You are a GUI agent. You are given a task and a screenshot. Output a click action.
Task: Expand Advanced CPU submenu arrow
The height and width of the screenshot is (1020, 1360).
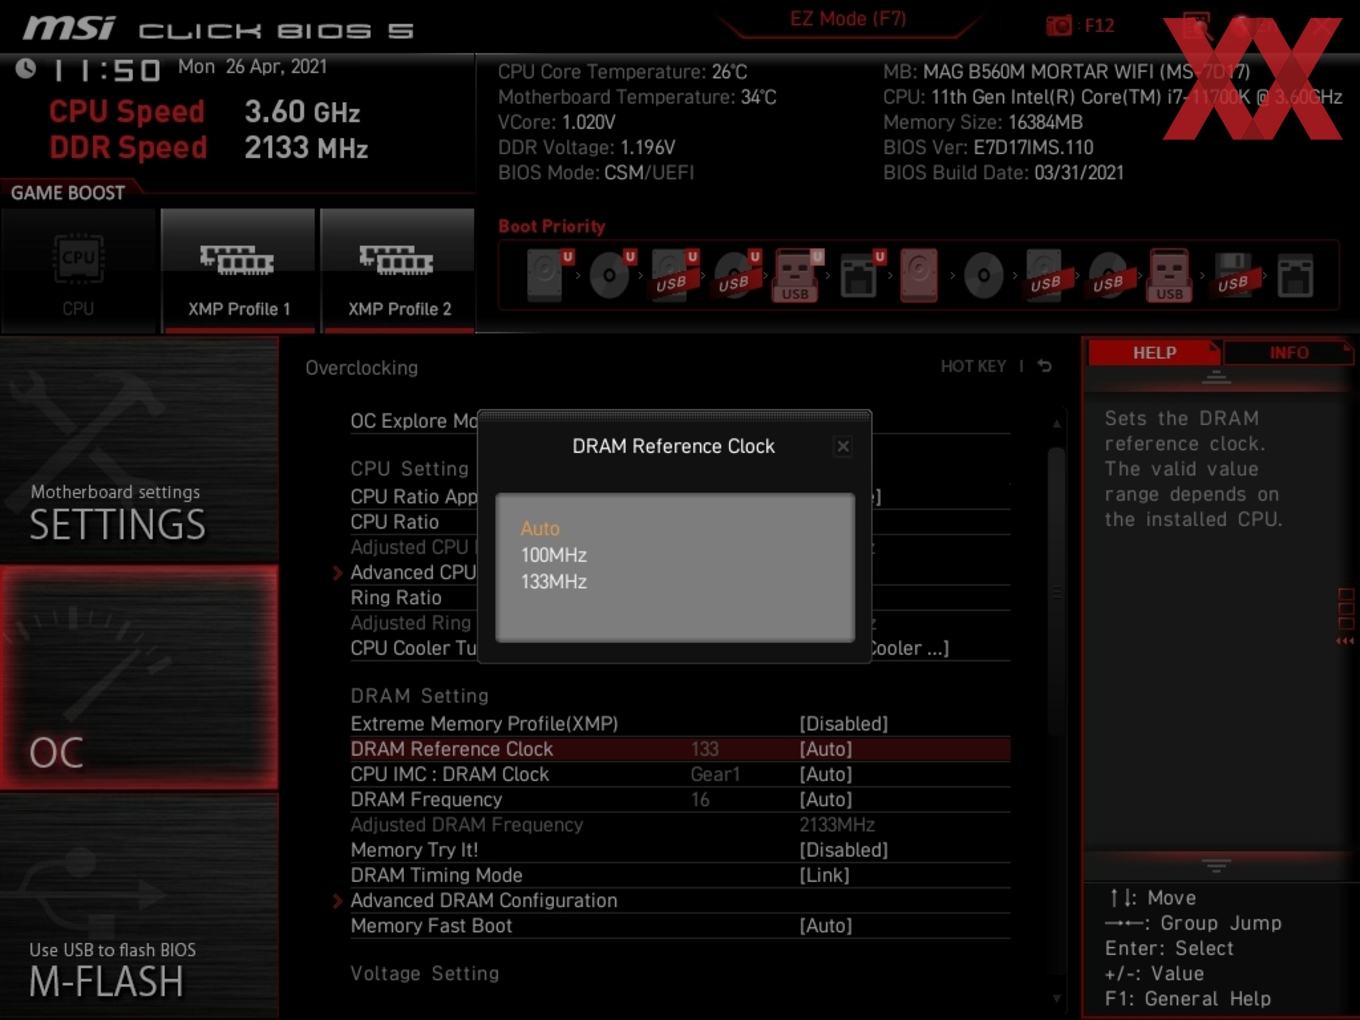338,573
